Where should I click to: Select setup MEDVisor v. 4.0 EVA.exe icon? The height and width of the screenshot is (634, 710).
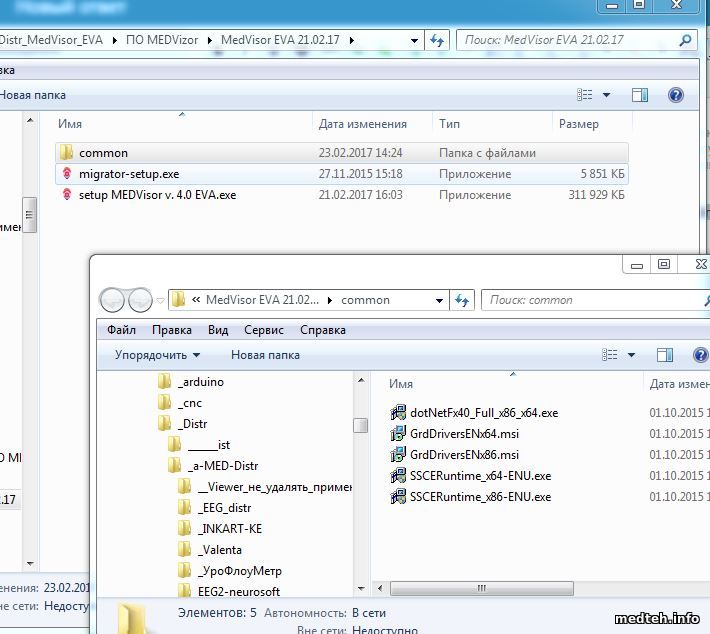66,195
